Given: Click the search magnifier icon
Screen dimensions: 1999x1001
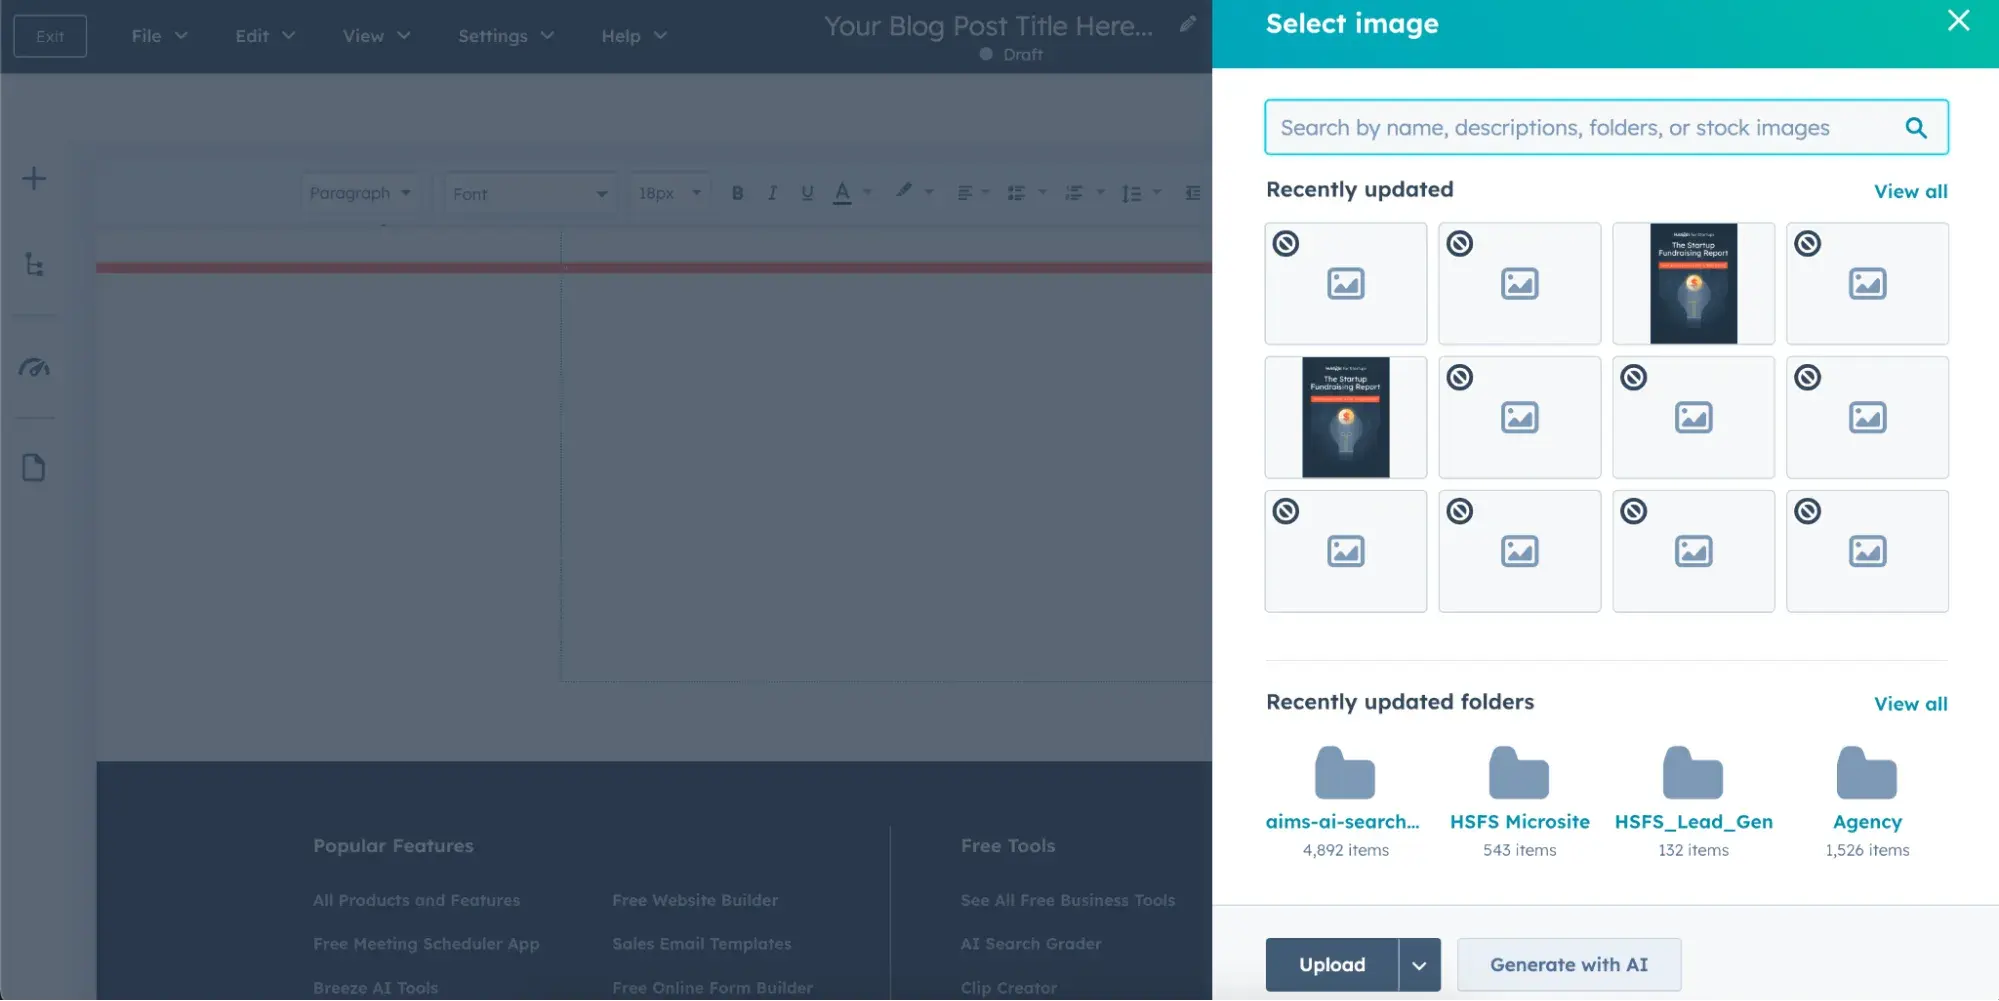Looking at the screenshot, I should click(1915, 127).
